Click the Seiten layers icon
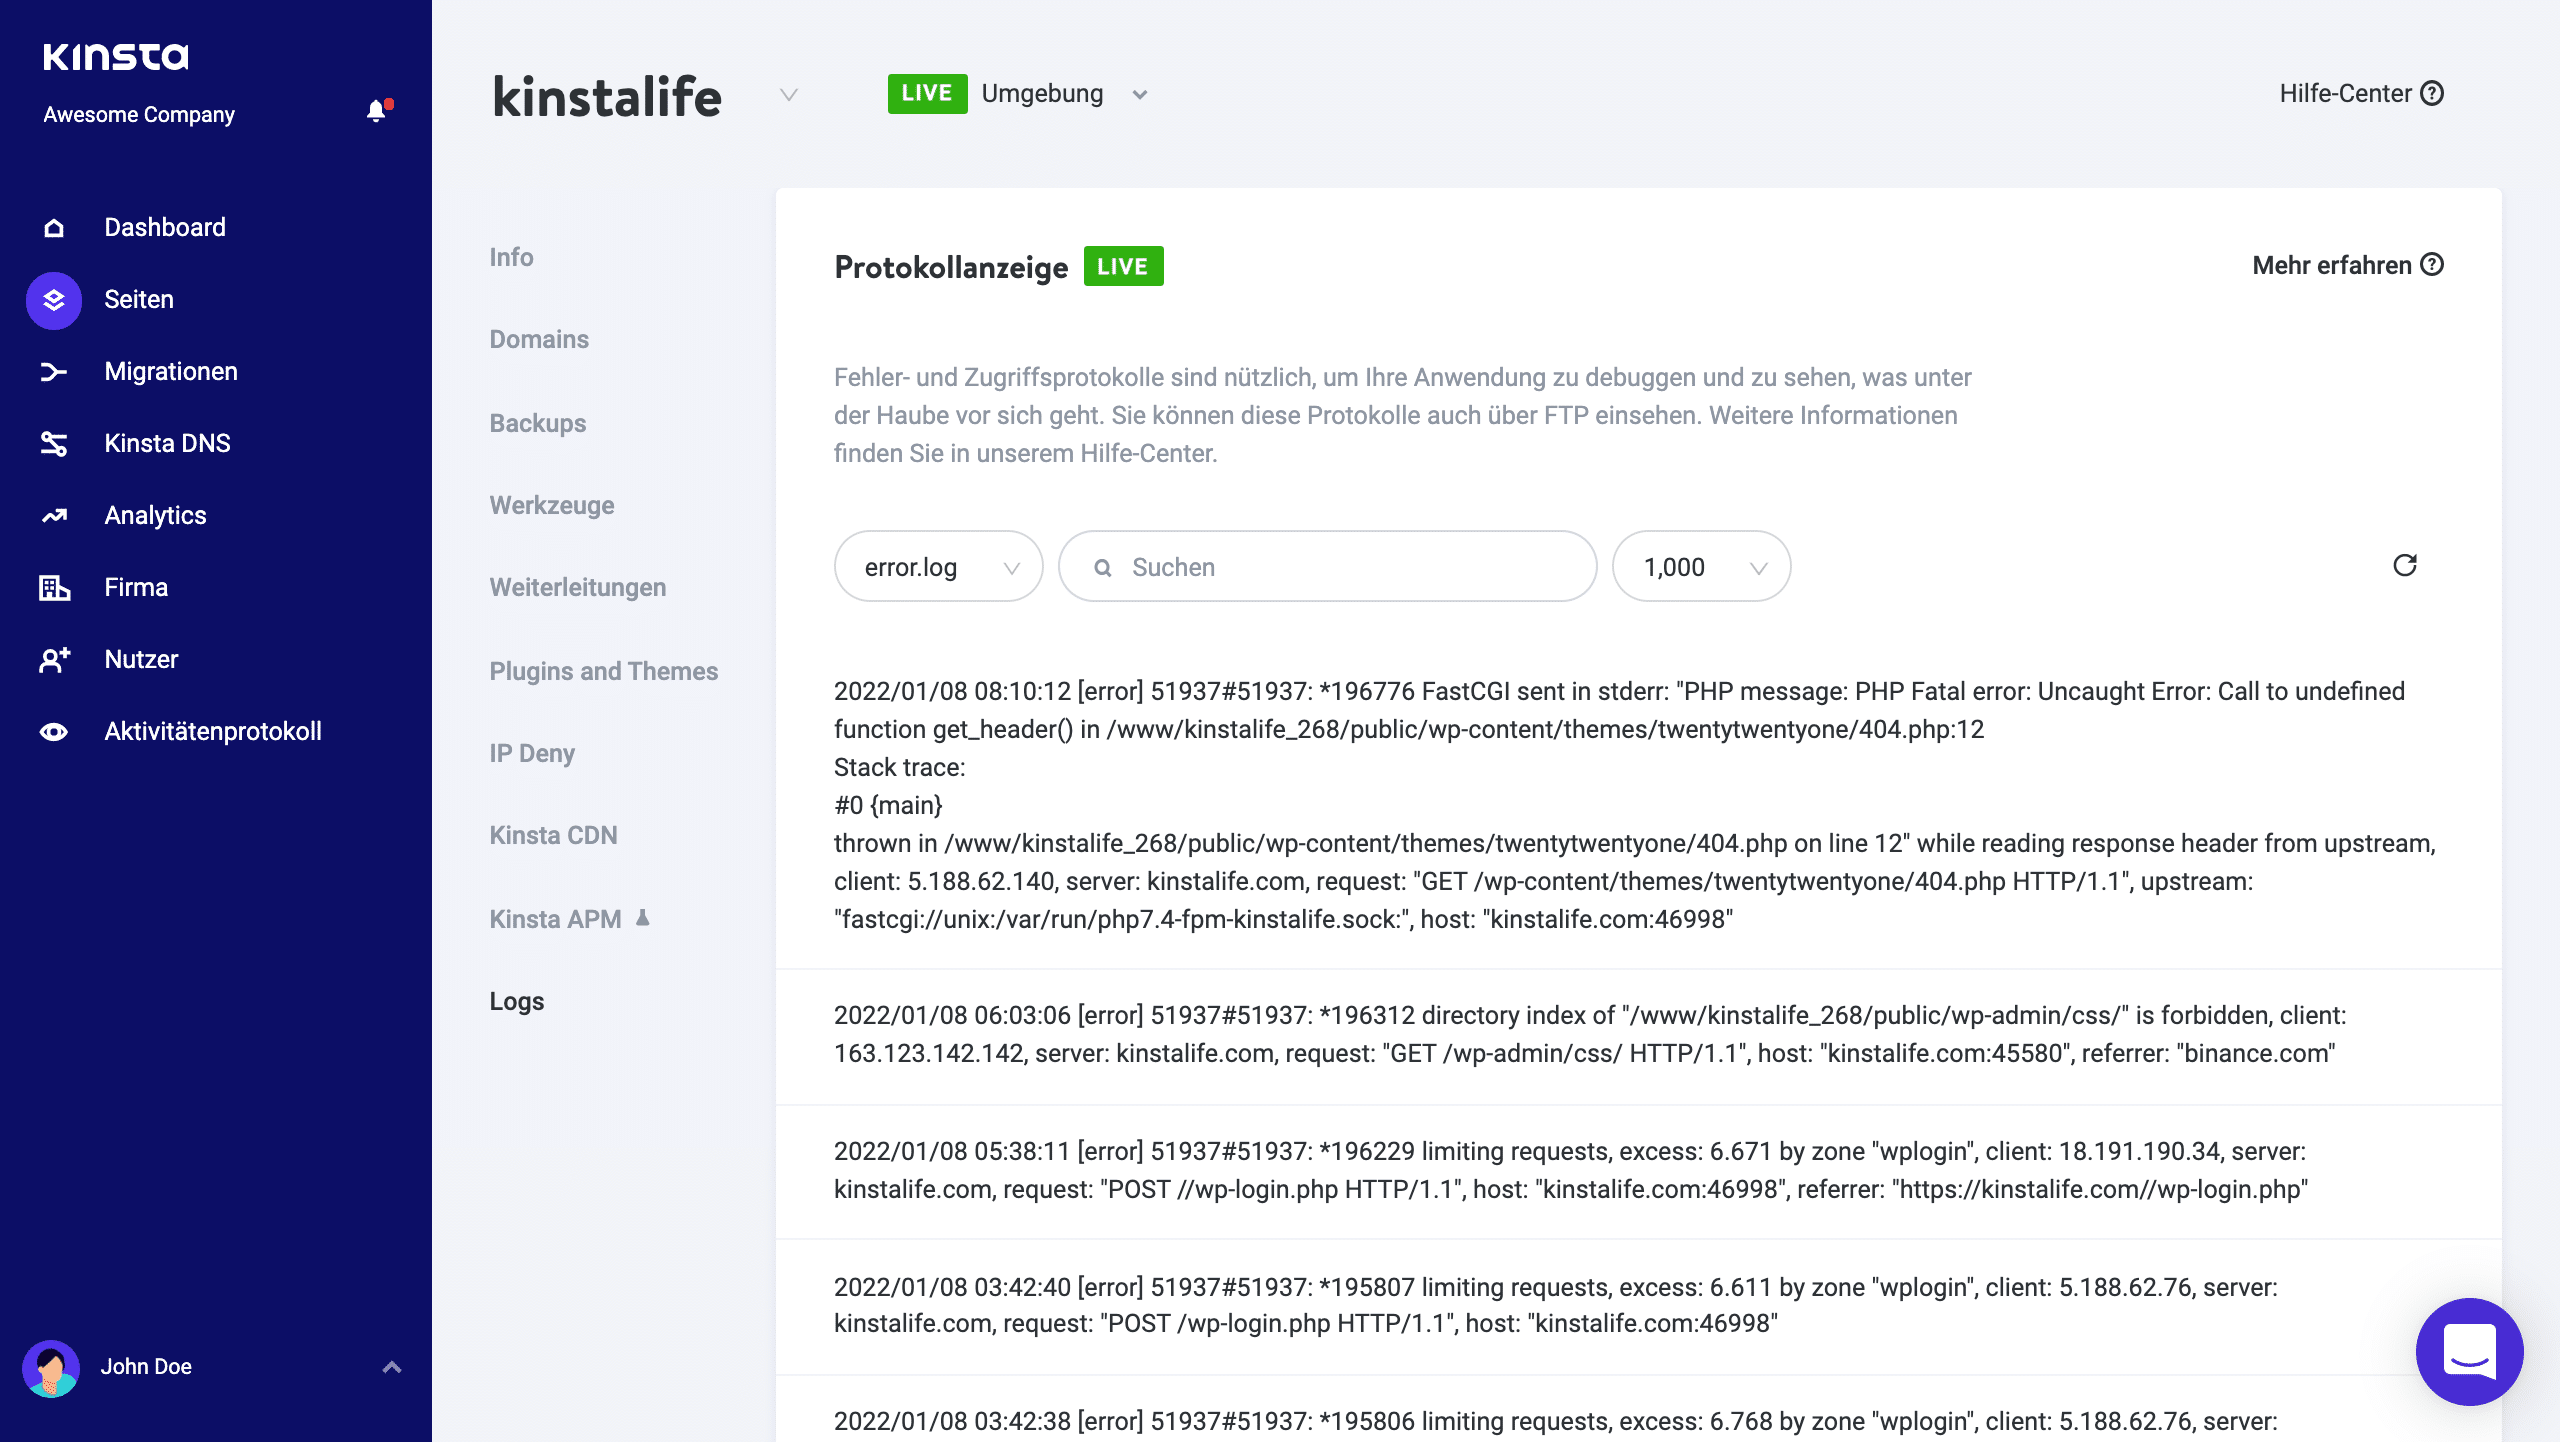The height and width of the screenshot is (1442, 2560). point(52,299)
